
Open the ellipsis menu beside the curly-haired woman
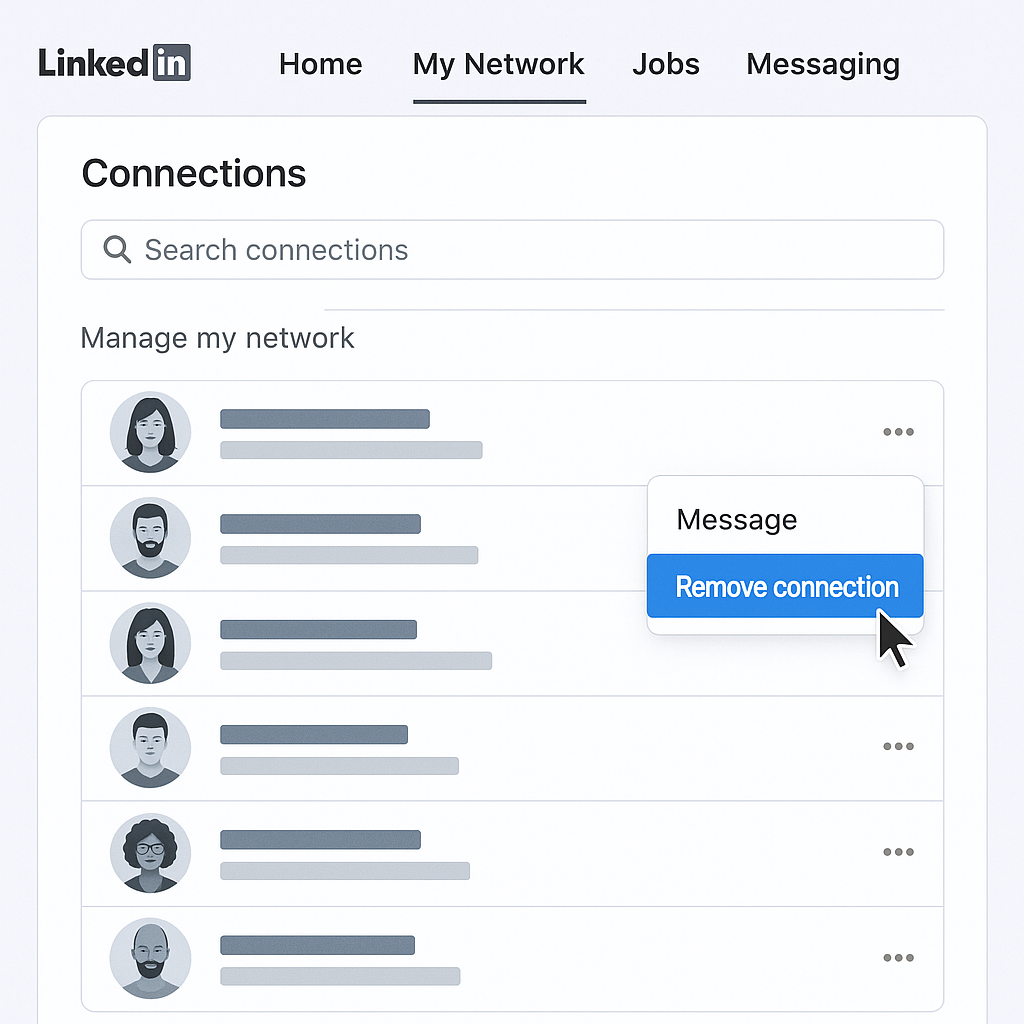coord(898,852)
